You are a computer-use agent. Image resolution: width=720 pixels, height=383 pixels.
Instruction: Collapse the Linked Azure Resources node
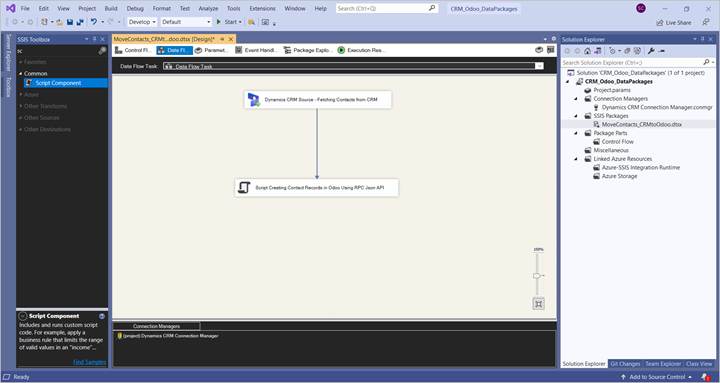(576, 159)
